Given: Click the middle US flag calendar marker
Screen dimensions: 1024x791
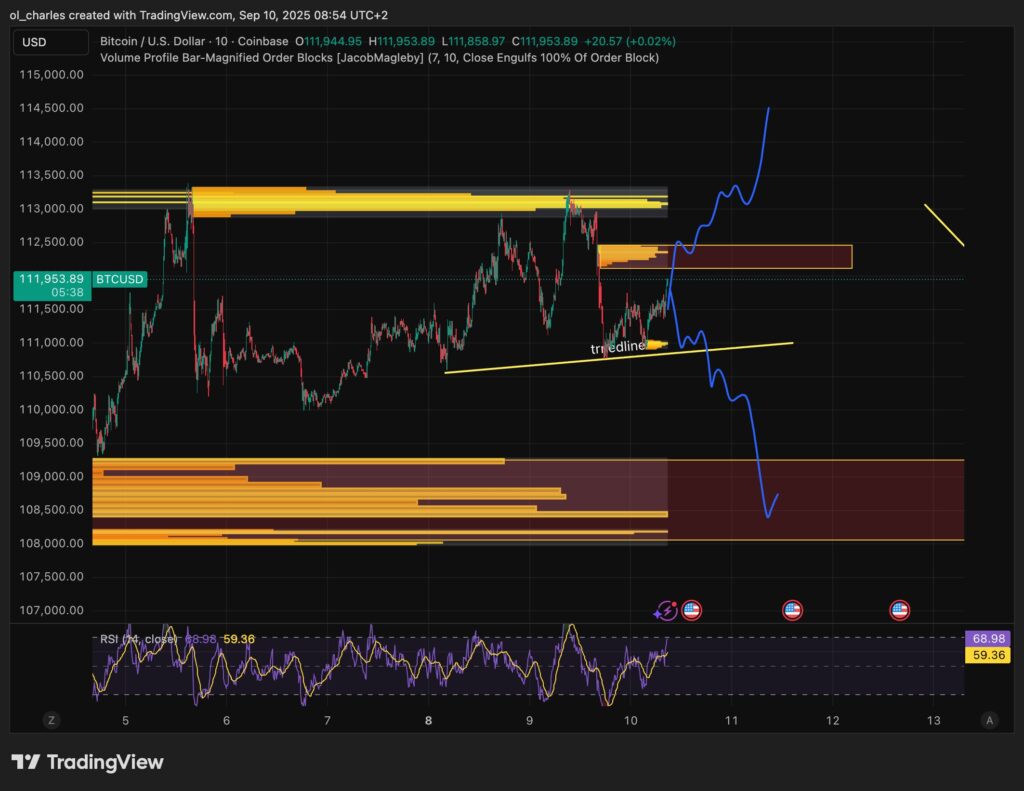Looking at the screenshot, I should tap(793, 610).
